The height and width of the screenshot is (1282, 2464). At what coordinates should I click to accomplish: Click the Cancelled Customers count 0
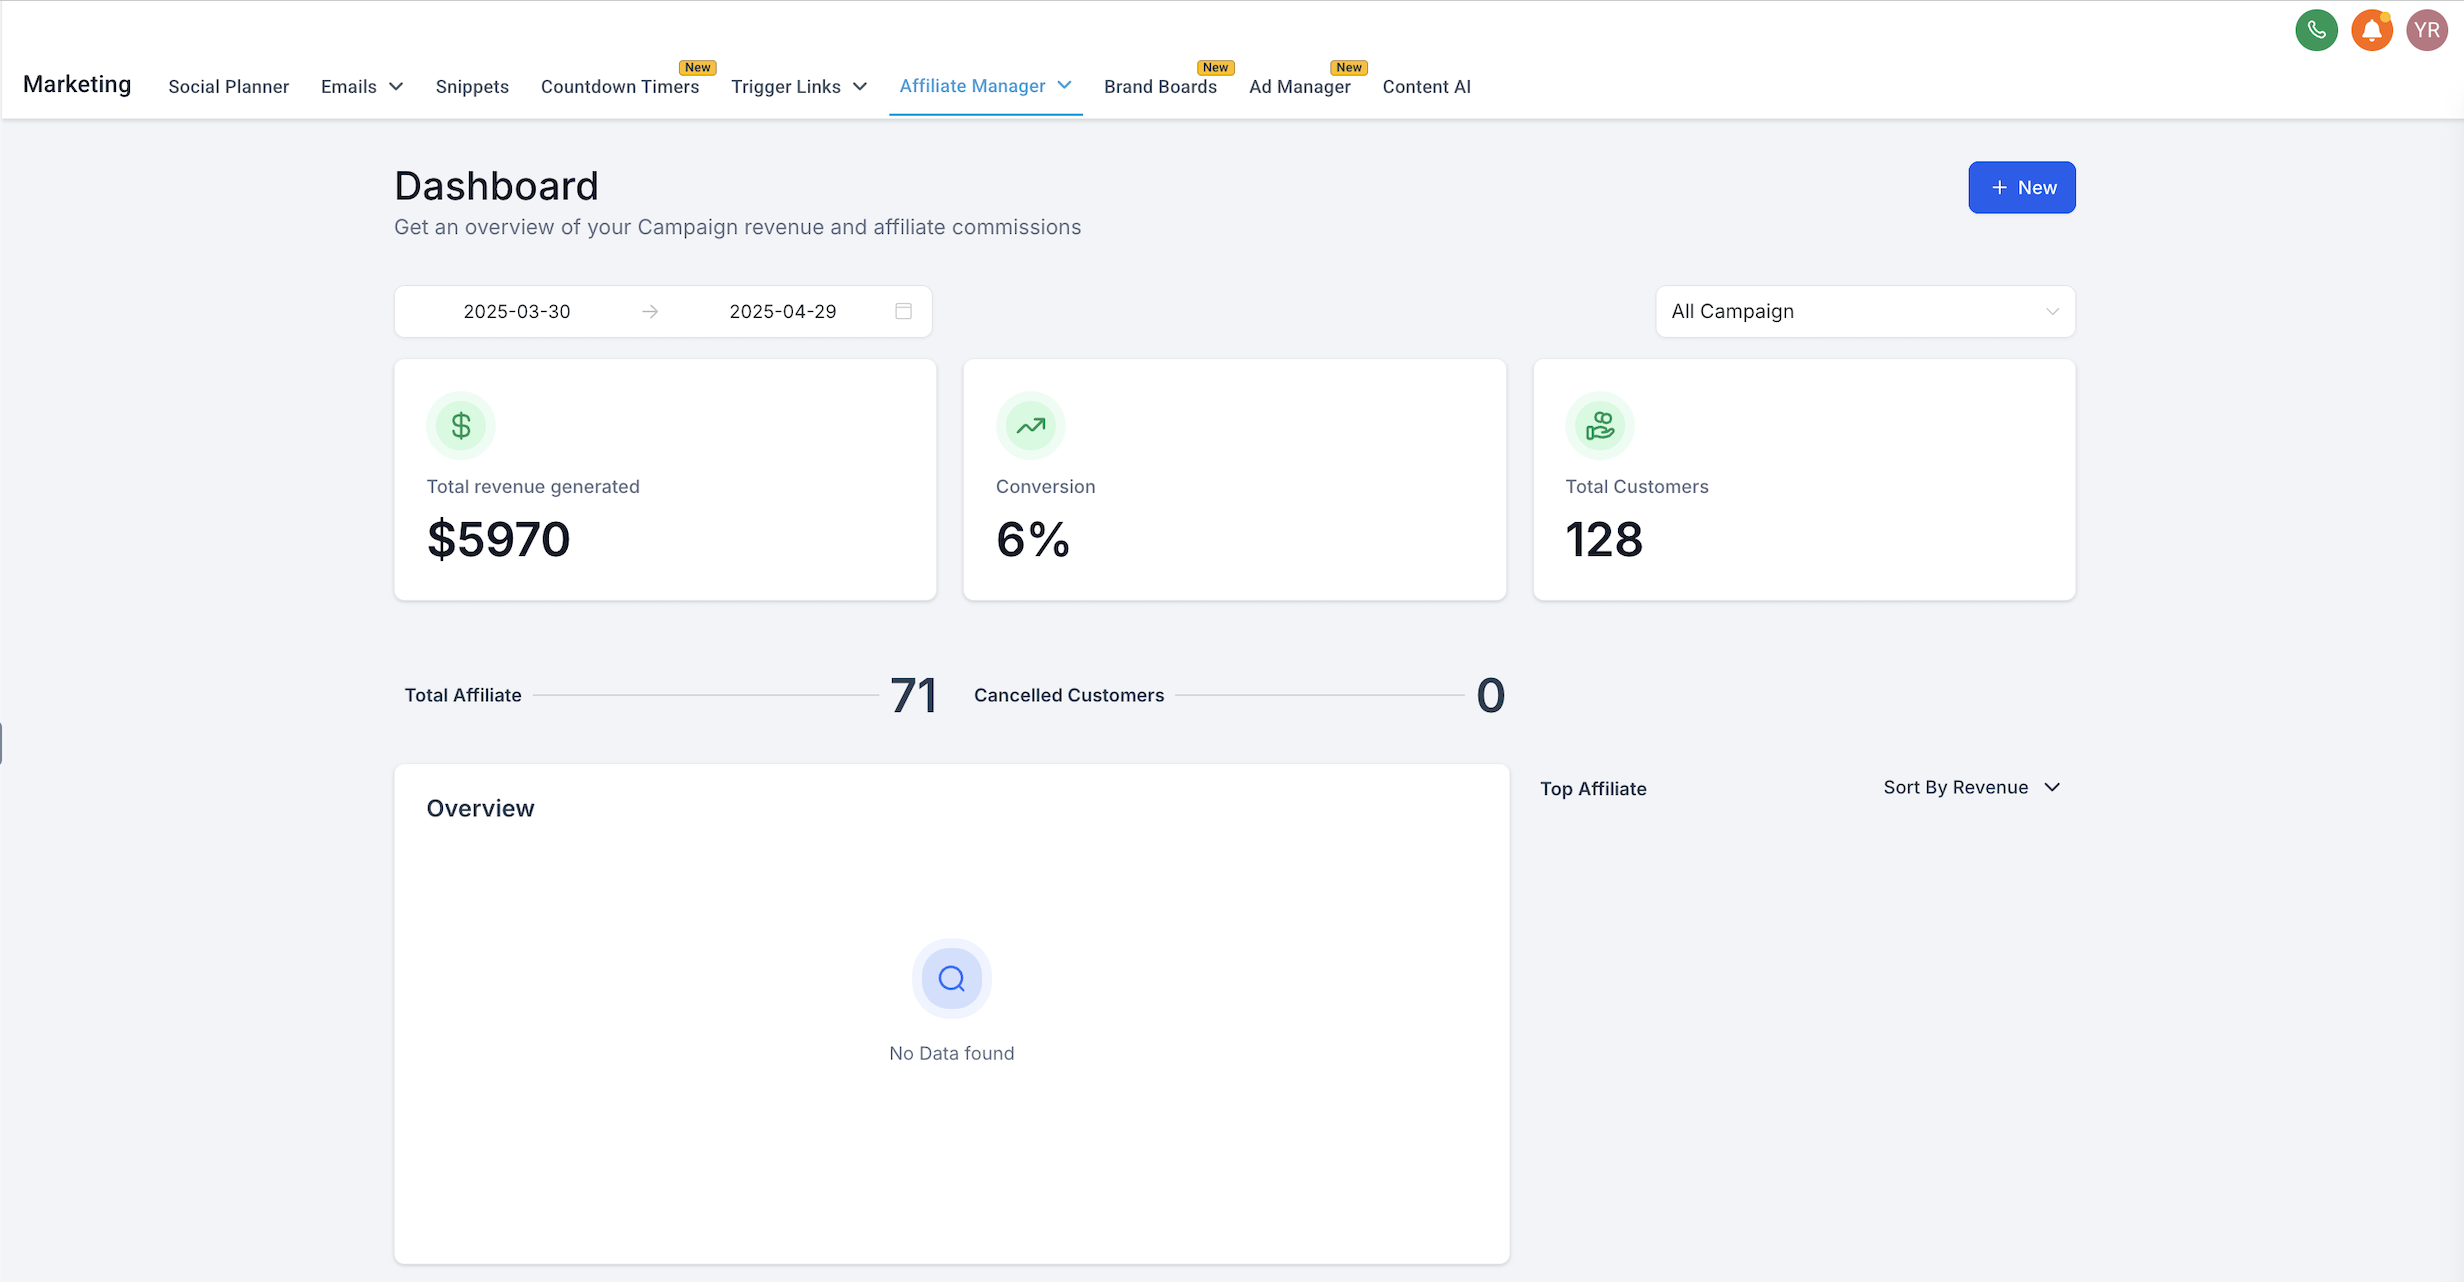[x=1490, y=695]
